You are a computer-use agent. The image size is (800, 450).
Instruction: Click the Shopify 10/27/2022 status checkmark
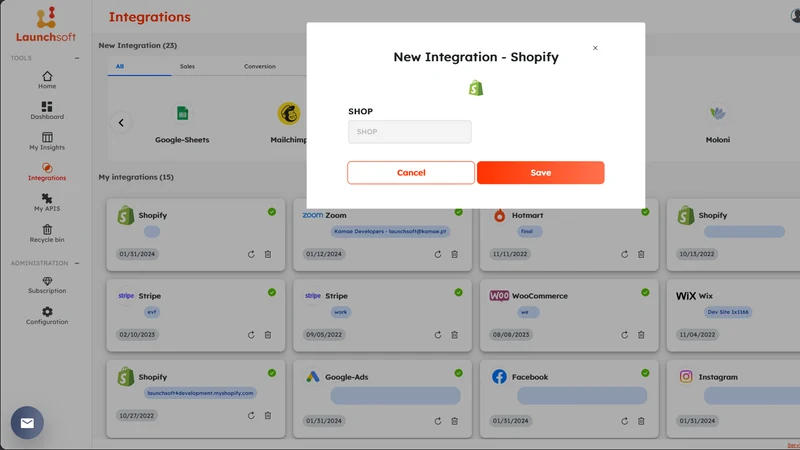pos(272,373)
